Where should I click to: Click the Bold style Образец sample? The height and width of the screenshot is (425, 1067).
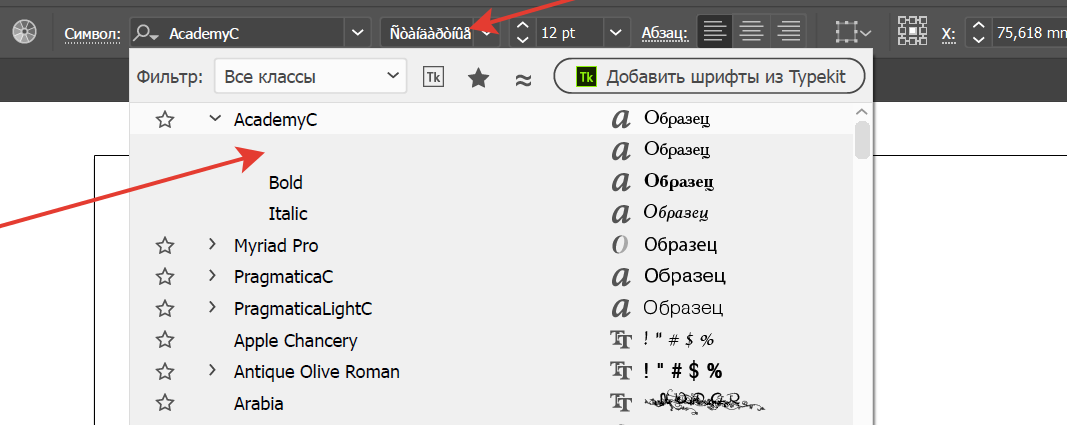pos(679,182)
